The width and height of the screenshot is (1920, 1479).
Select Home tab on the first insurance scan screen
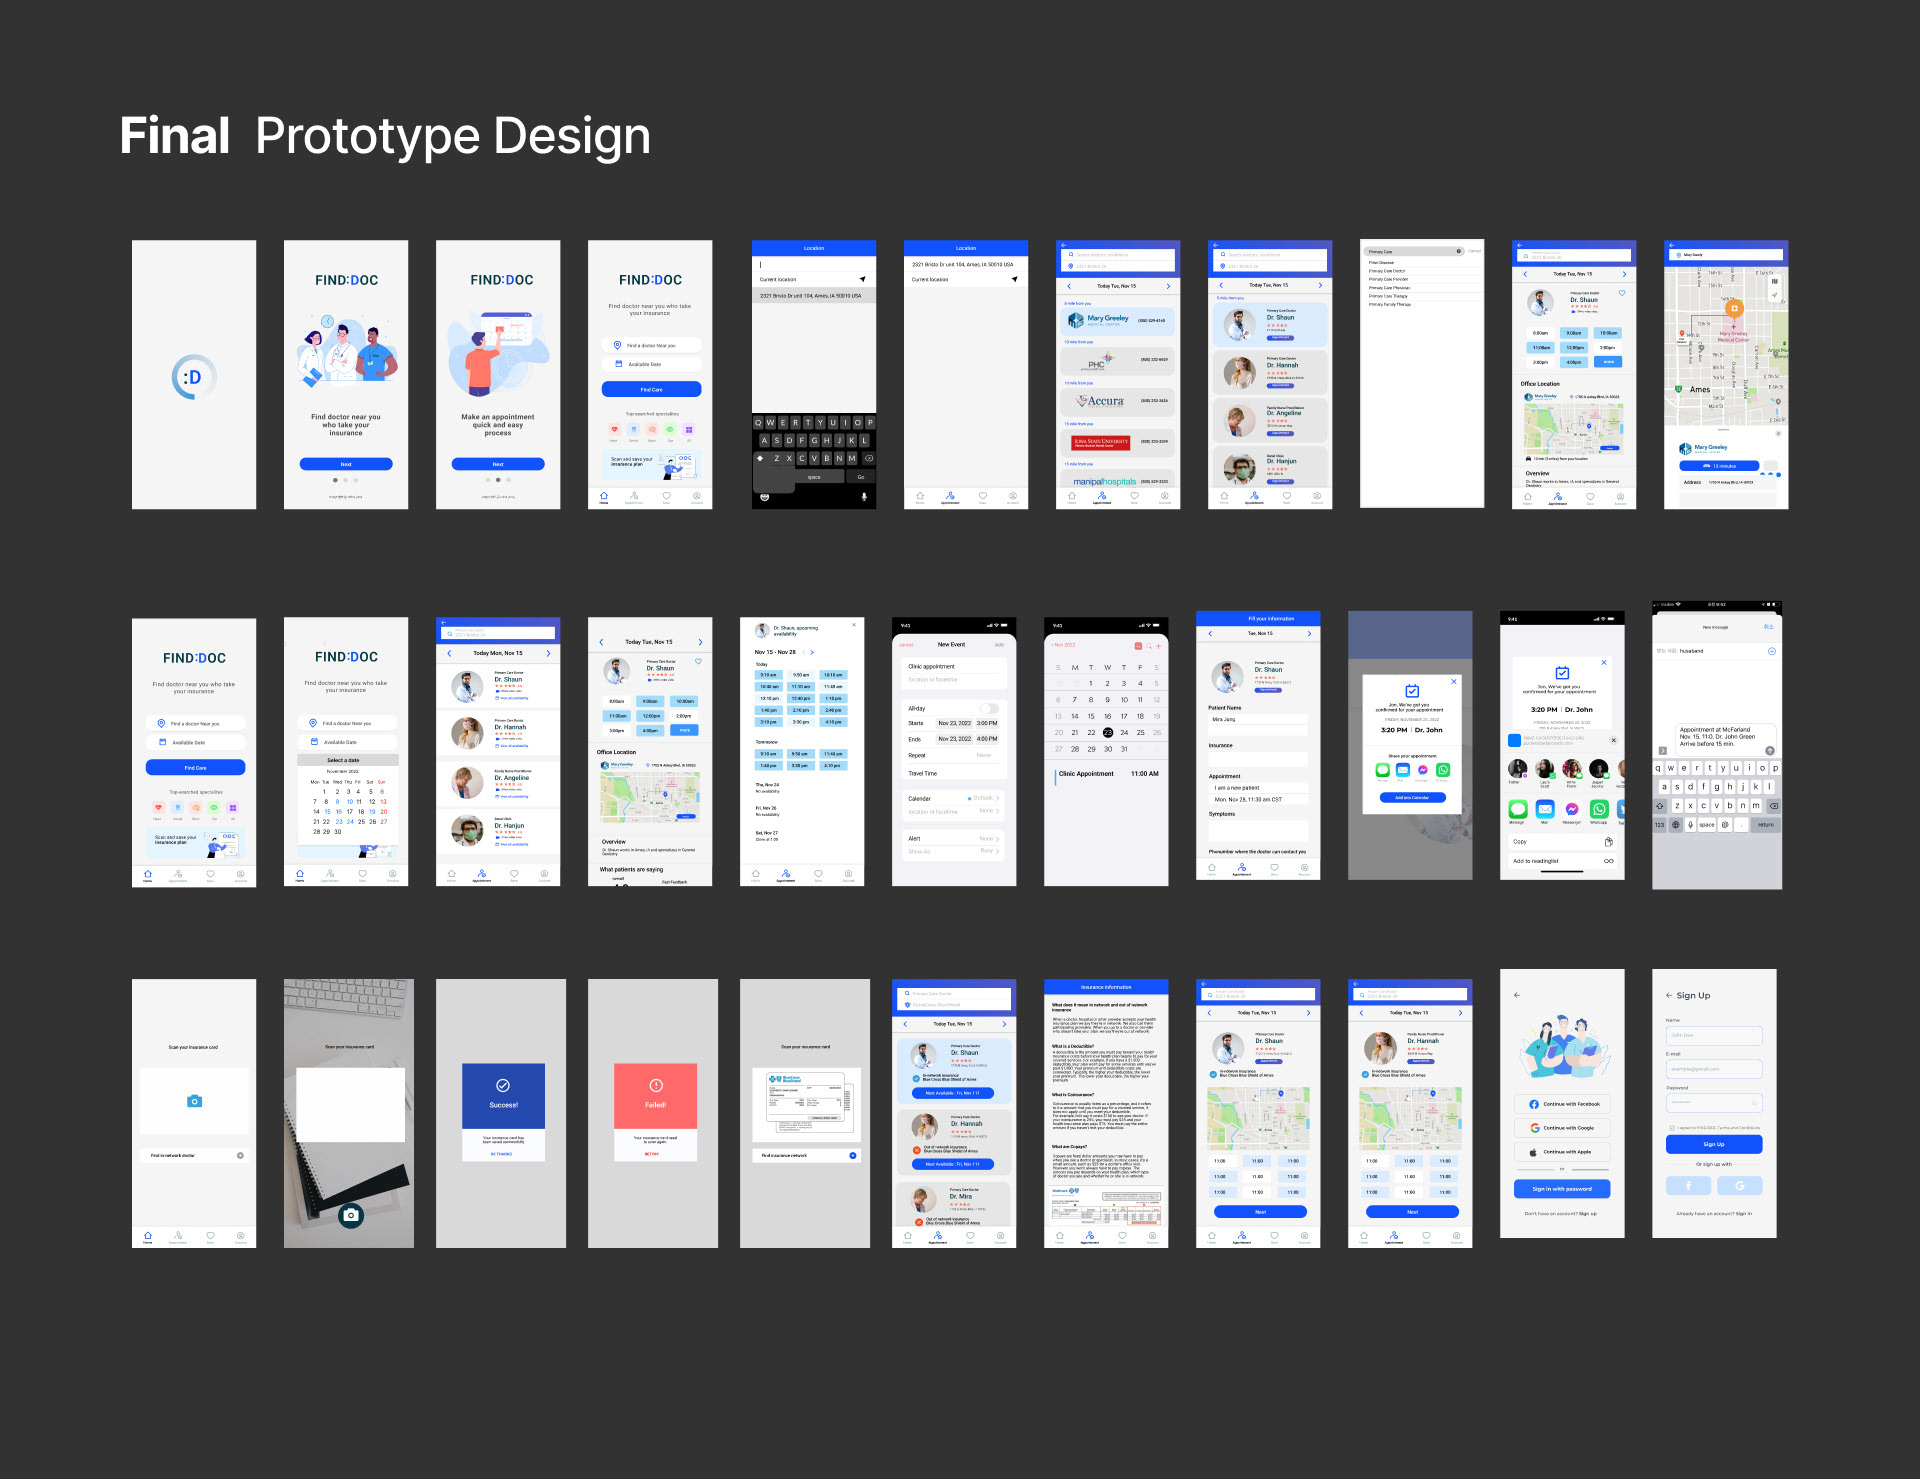(x=147, y=1237)
